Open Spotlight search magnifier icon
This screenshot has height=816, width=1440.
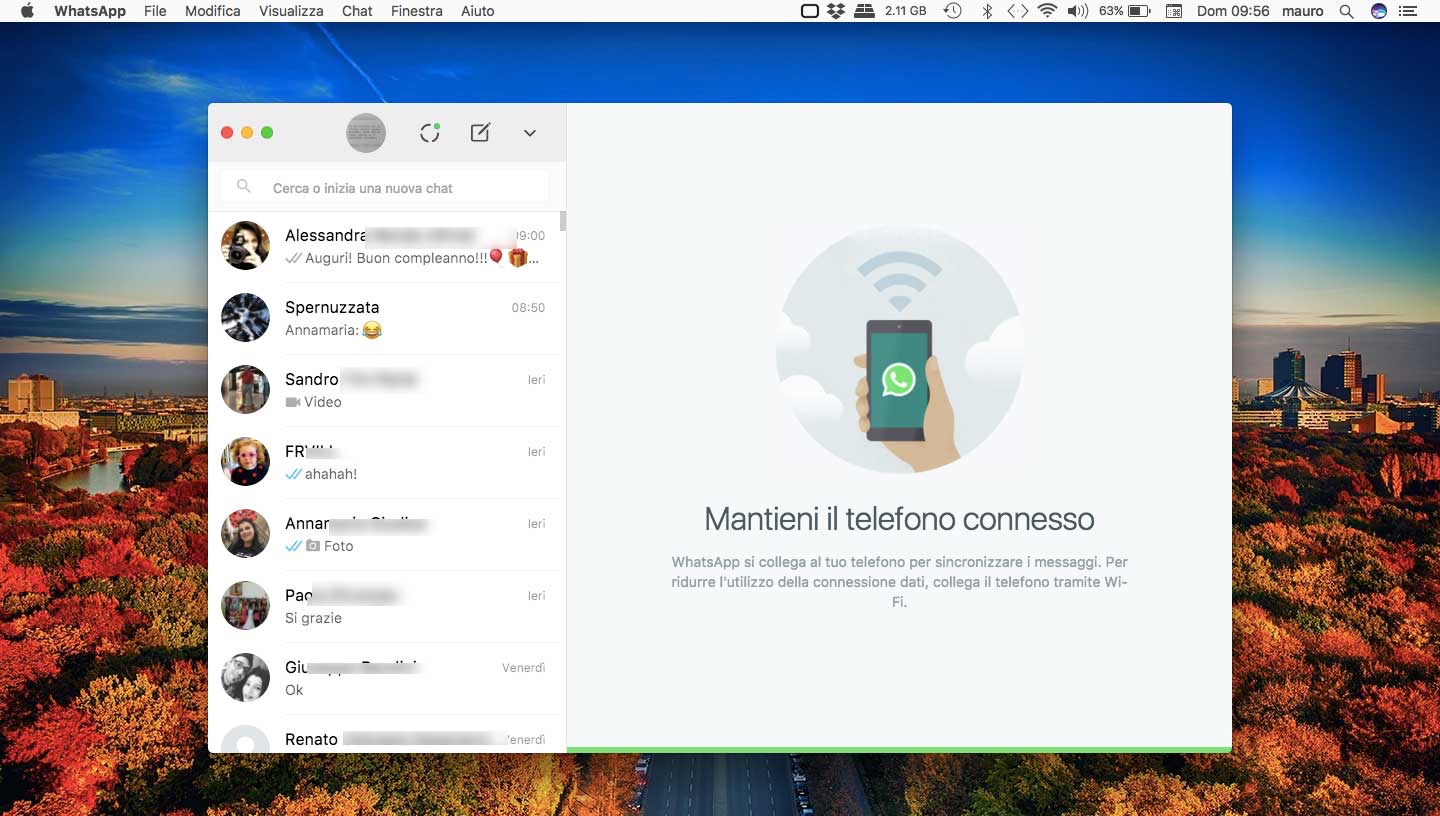click(1347, 11)
